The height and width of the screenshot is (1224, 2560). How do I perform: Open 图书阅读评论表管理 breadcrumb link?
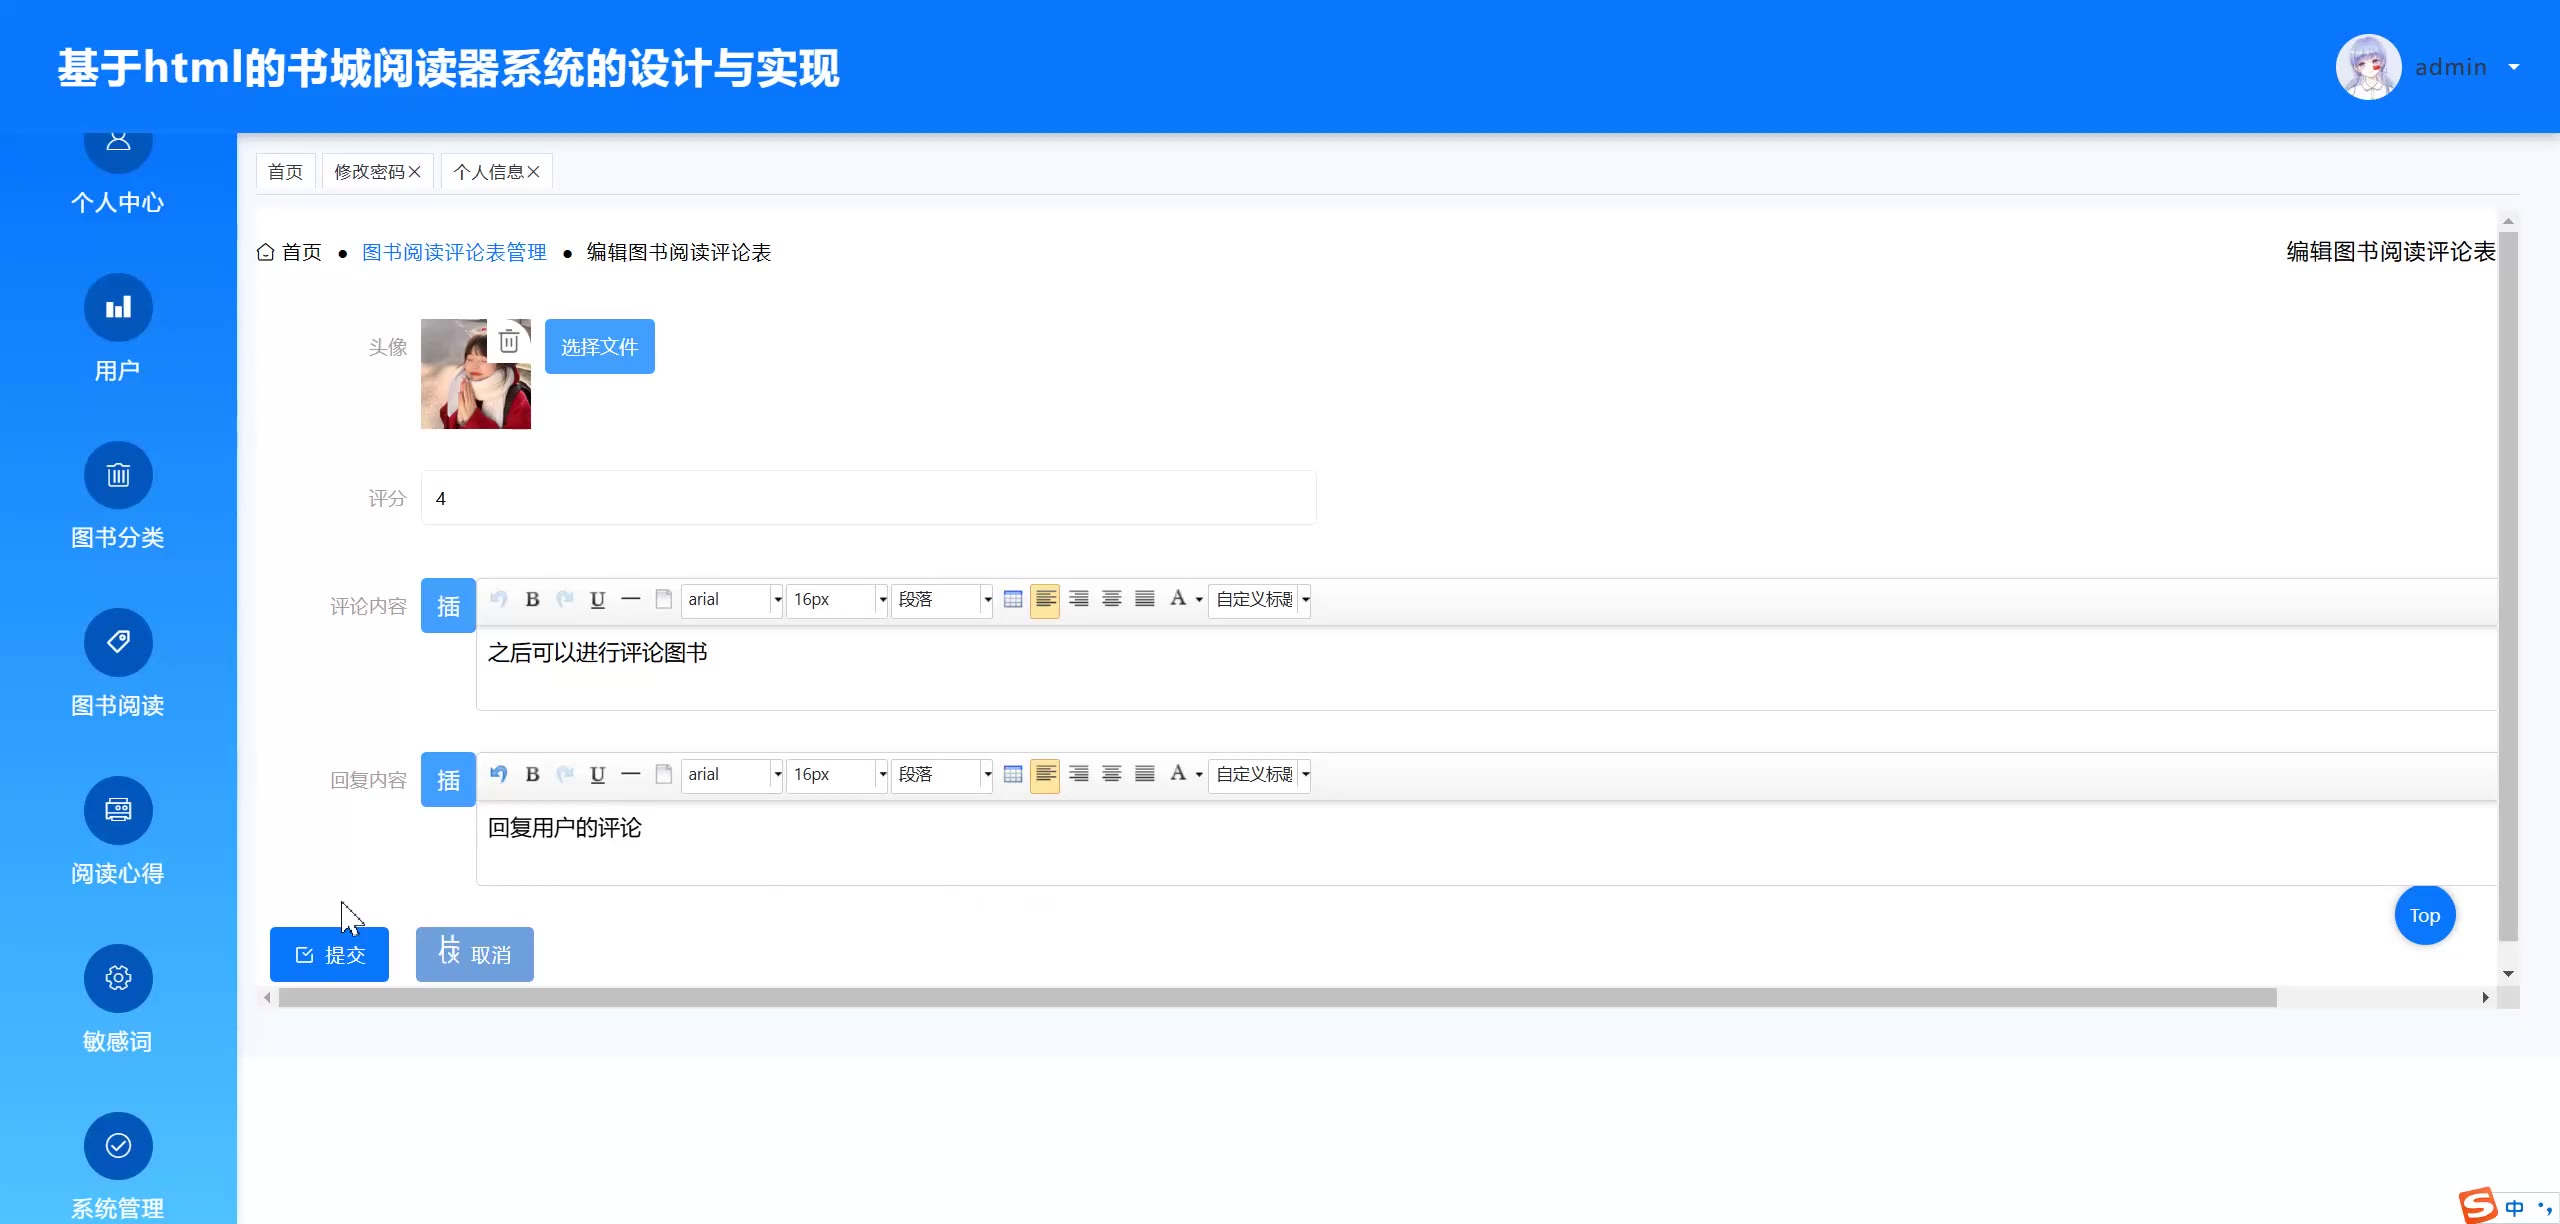454,252
